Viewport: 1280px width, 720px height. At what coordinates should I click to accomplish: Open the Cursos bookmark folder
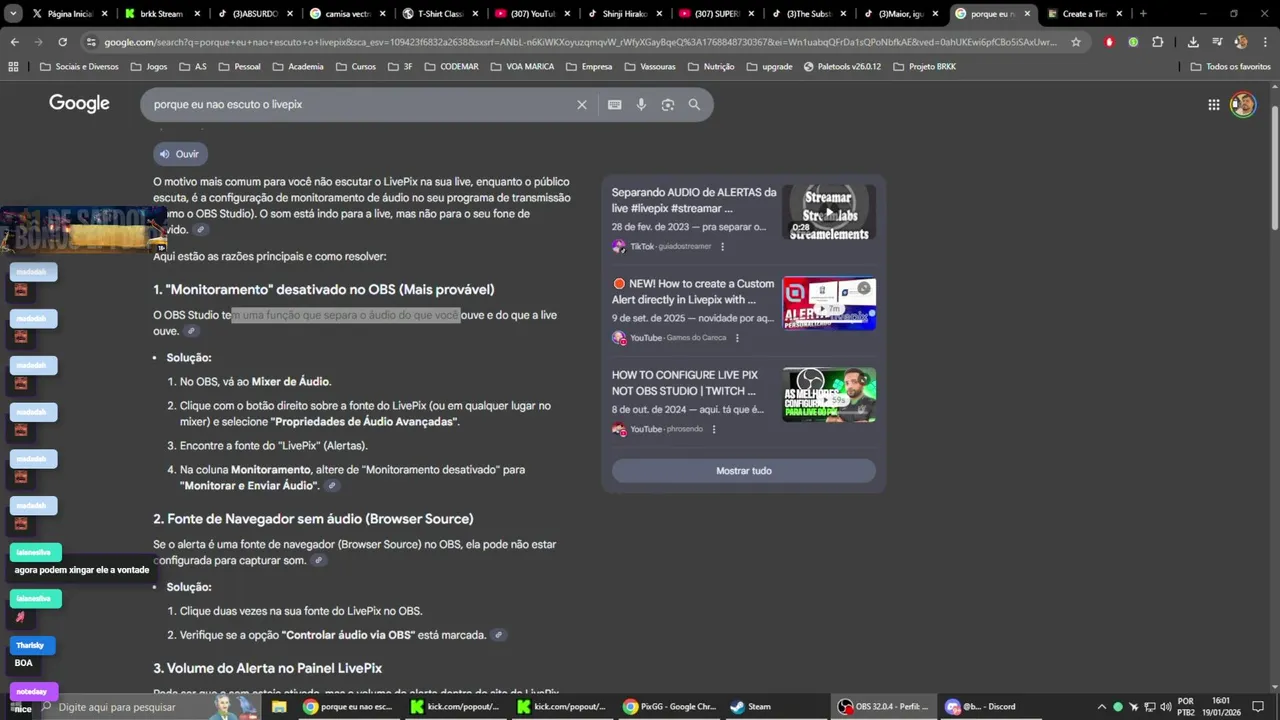click(356, 67)
